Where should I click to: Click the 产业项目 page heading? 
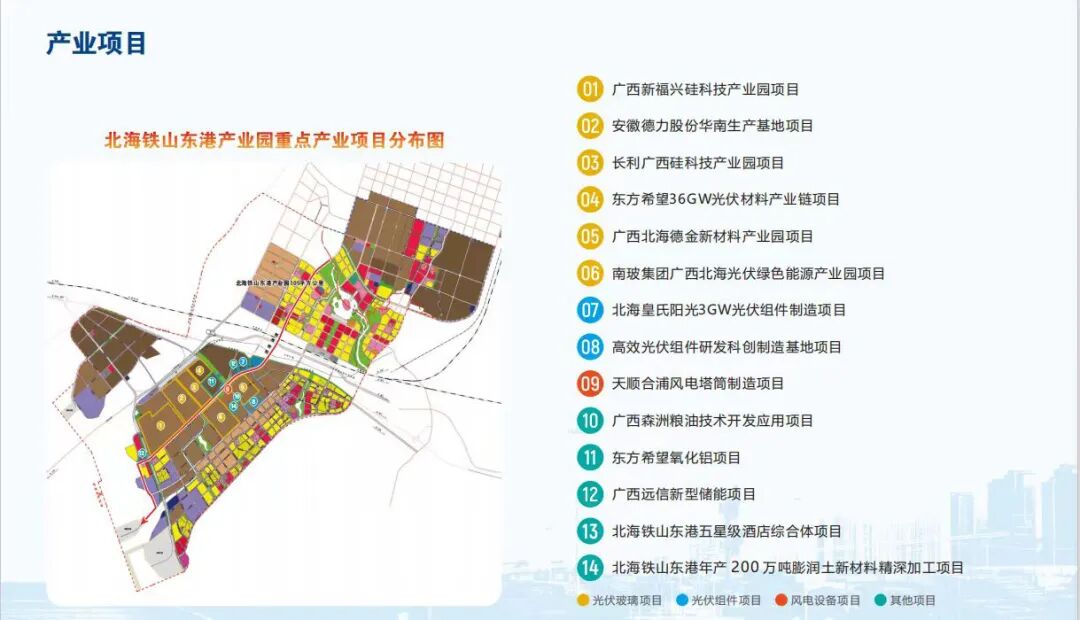coord(96,43)
